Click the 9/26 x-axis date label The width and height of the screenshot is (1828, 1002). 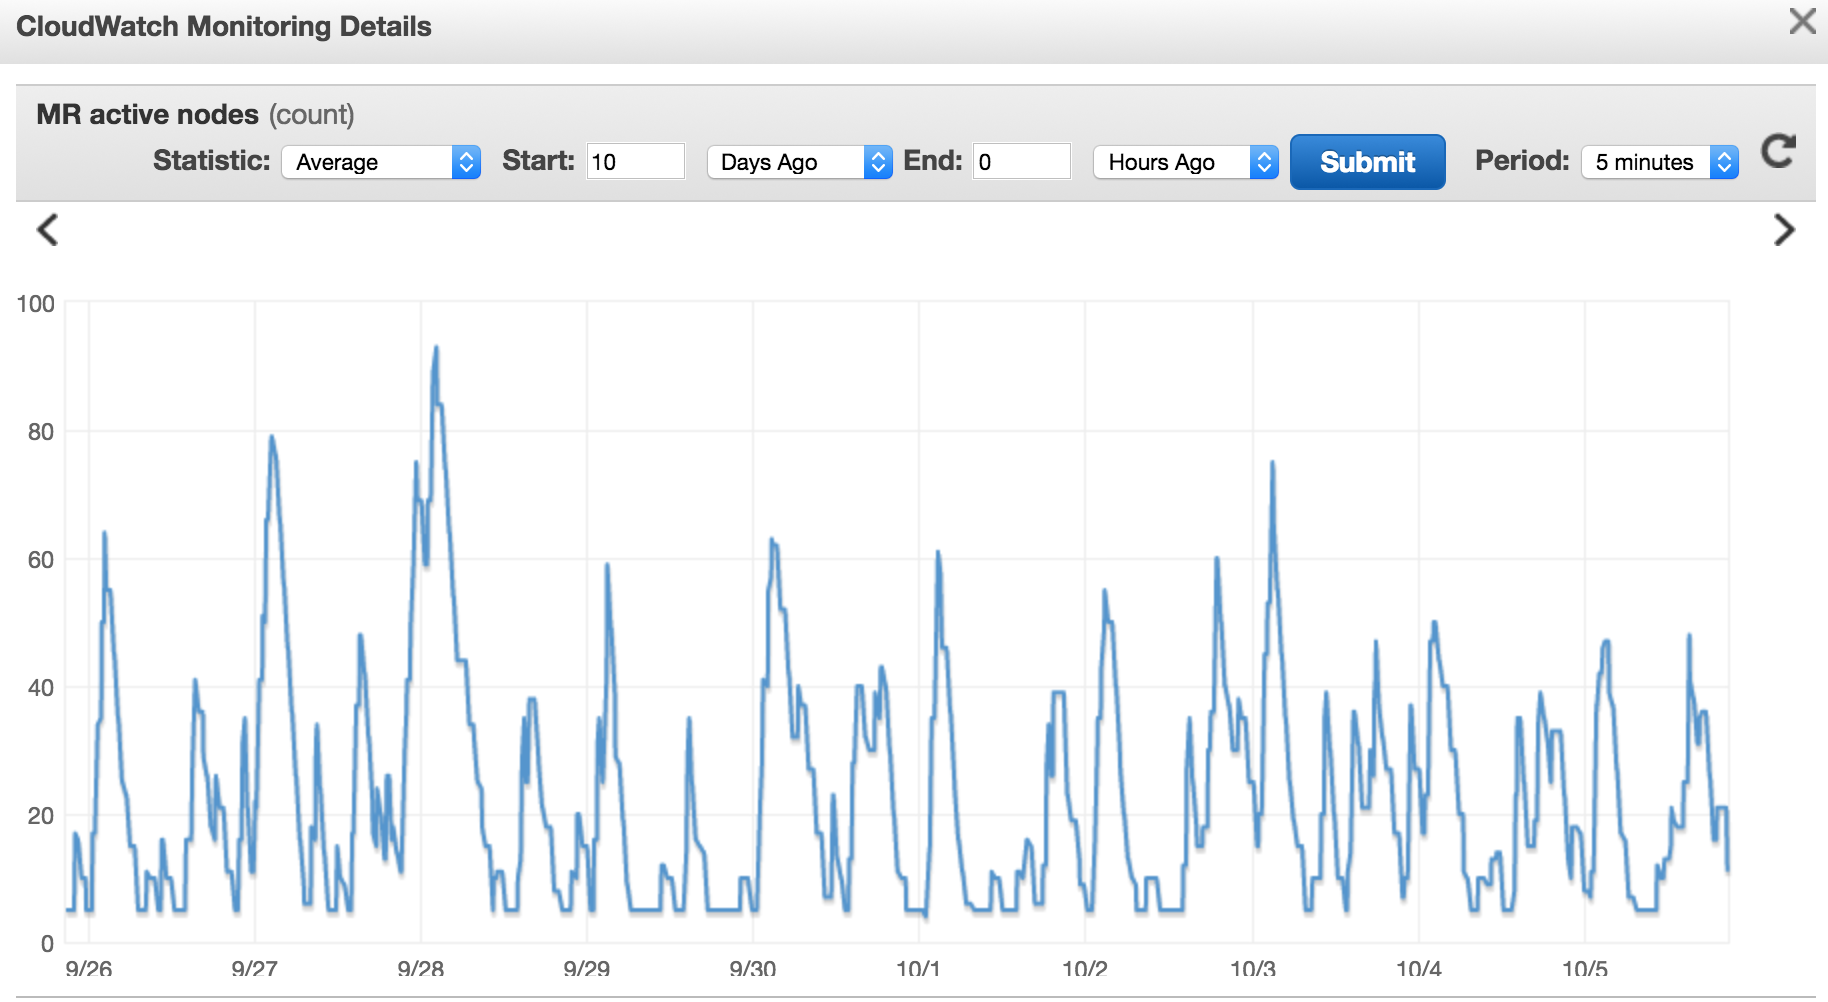point(88,968)
